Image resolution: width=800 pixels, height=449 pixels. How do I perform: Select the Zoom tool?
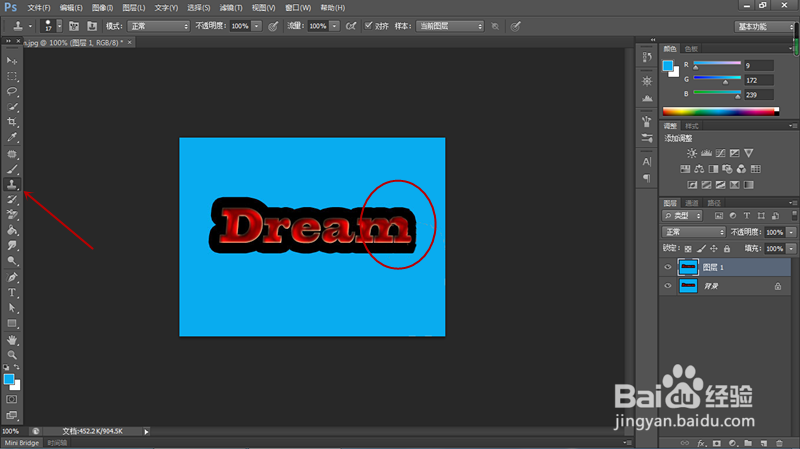pos(12,355)
